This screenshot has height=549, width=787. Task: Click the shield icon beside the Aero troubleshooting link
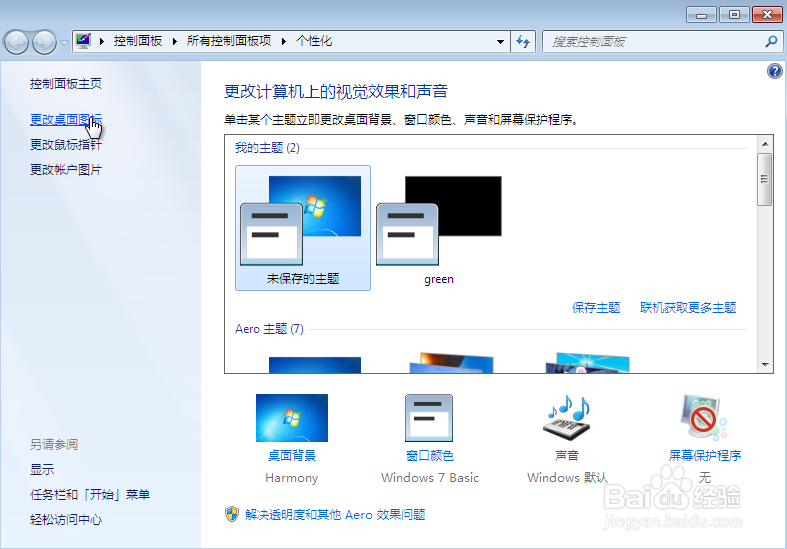(231, 514)
